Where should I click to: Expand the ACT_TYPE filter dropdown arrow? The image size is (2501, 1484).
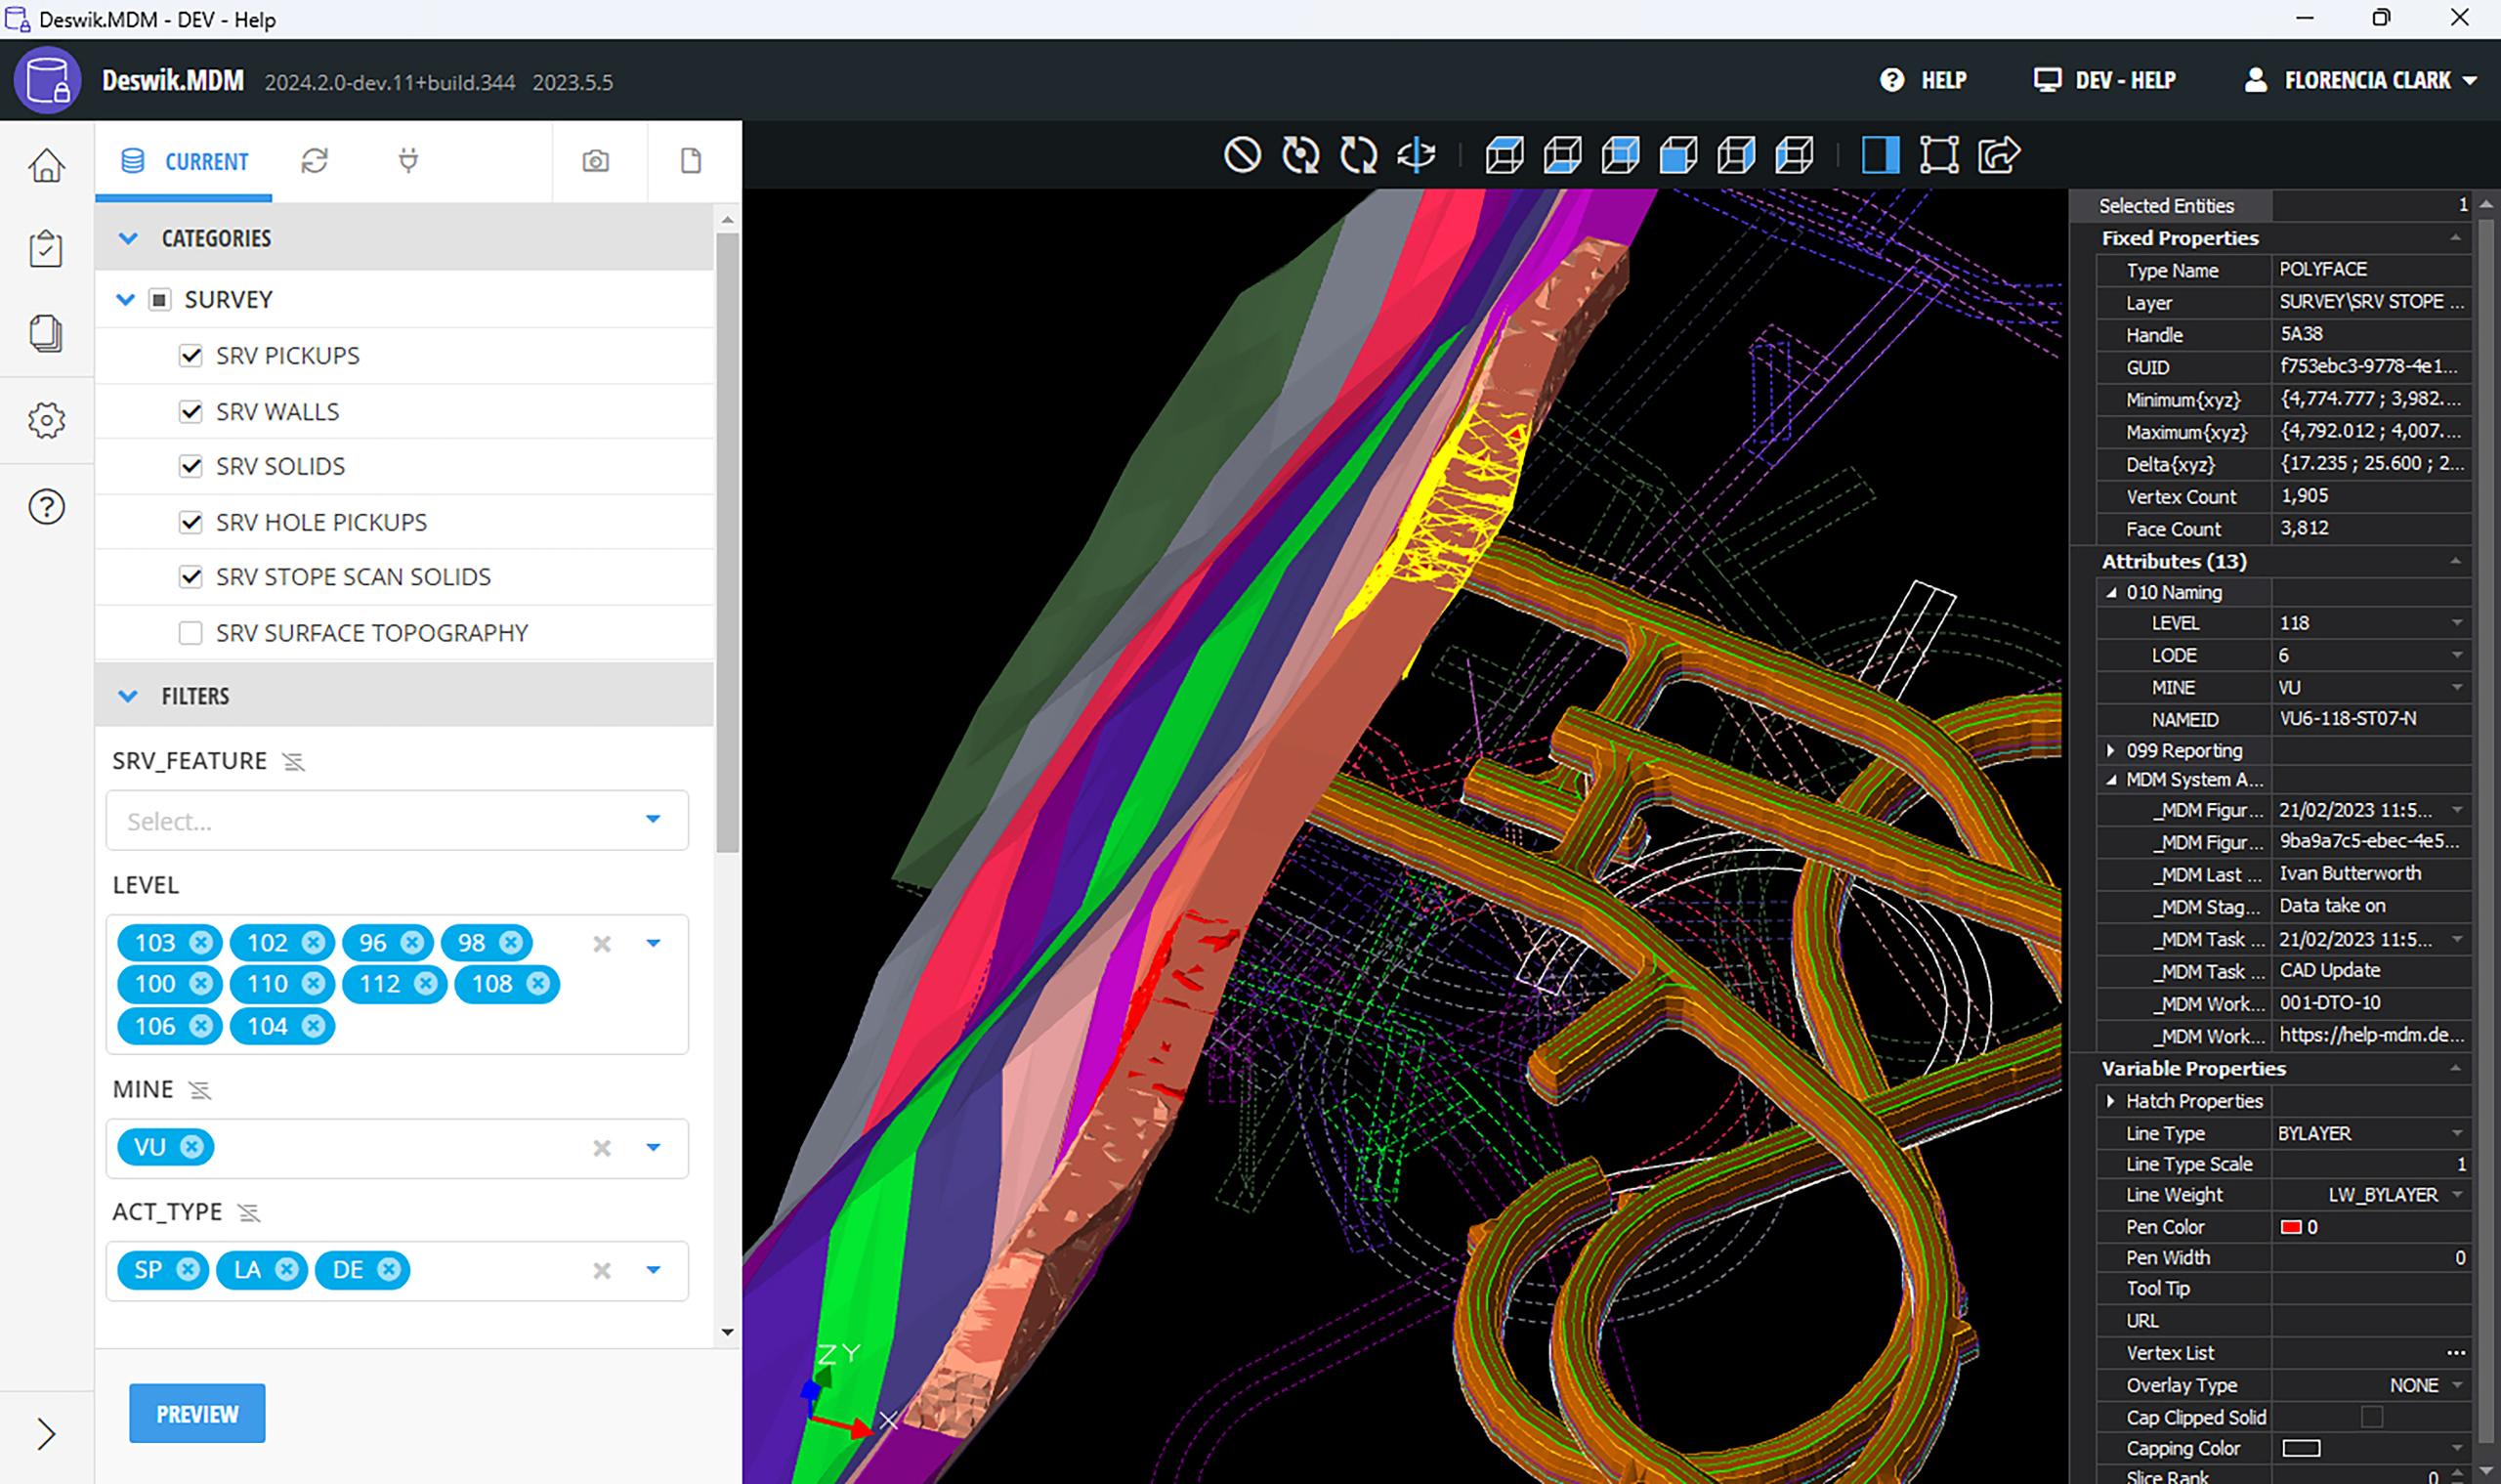(x=654, y=1268)
